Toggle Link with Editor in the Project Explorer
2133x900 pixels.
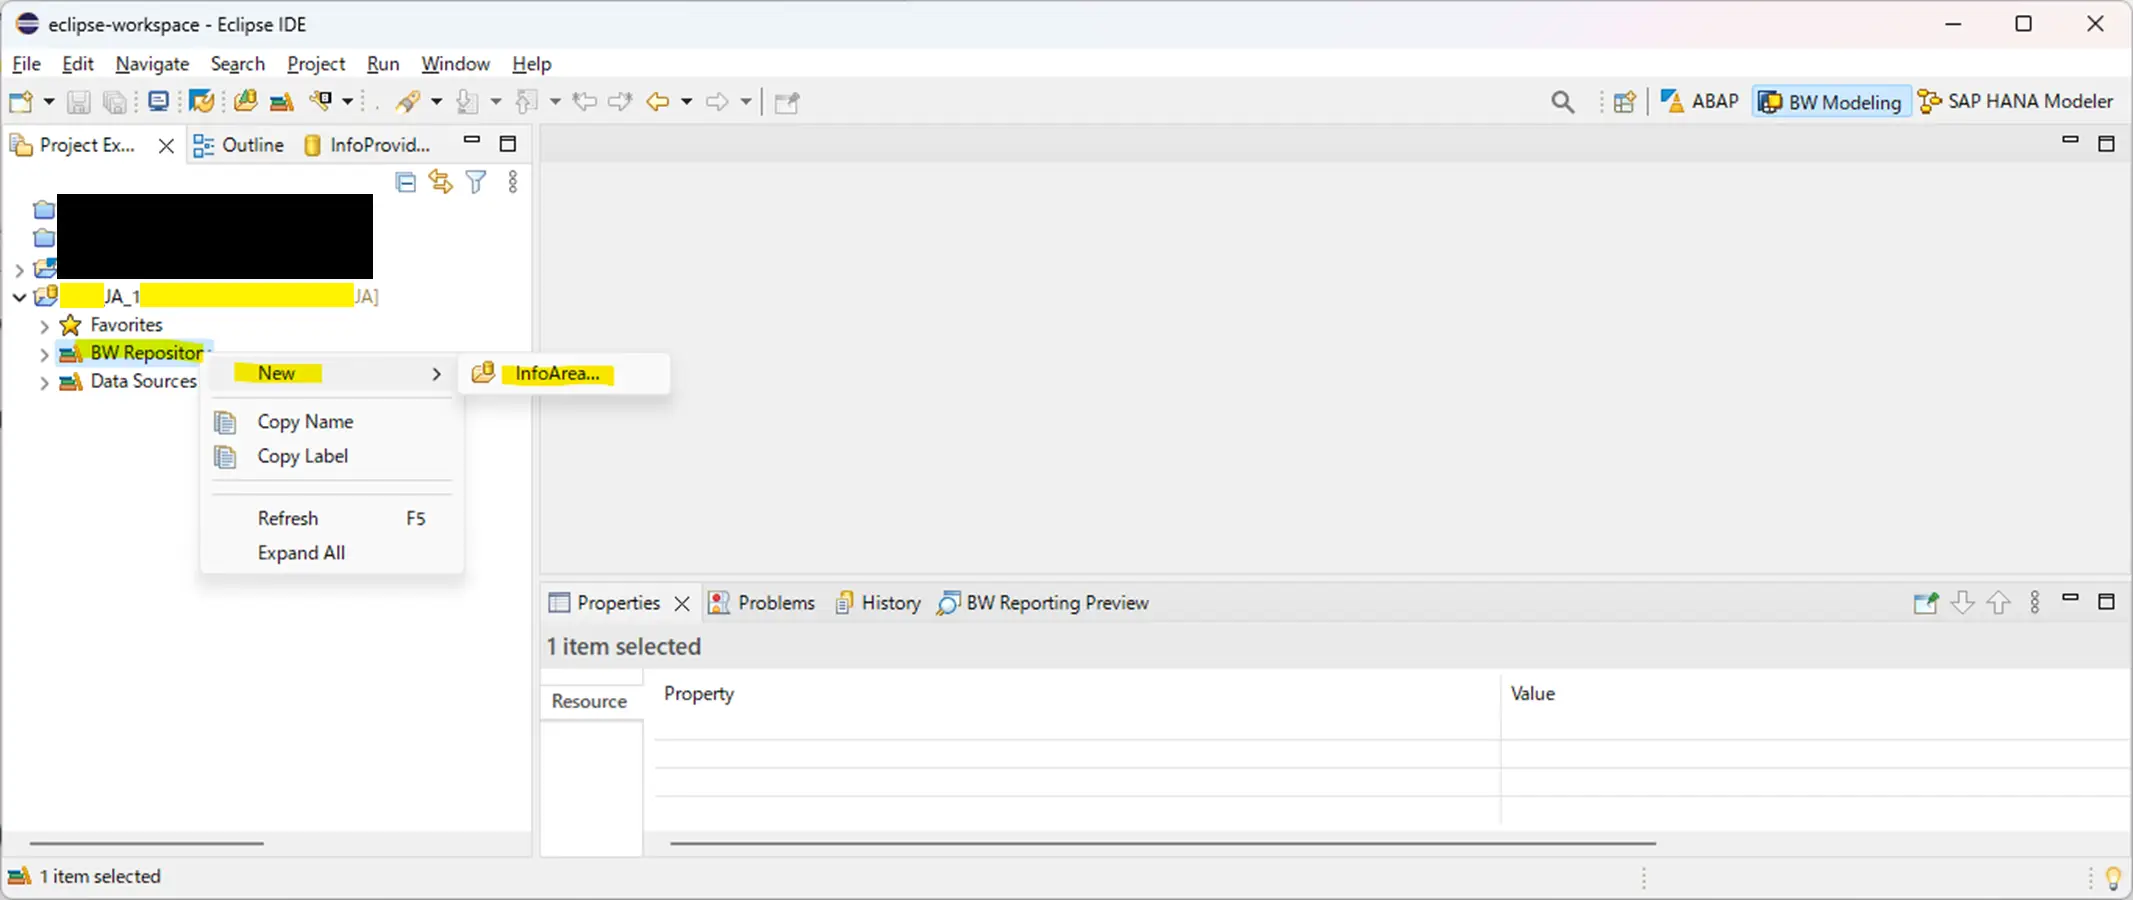[x=441, y=182]
